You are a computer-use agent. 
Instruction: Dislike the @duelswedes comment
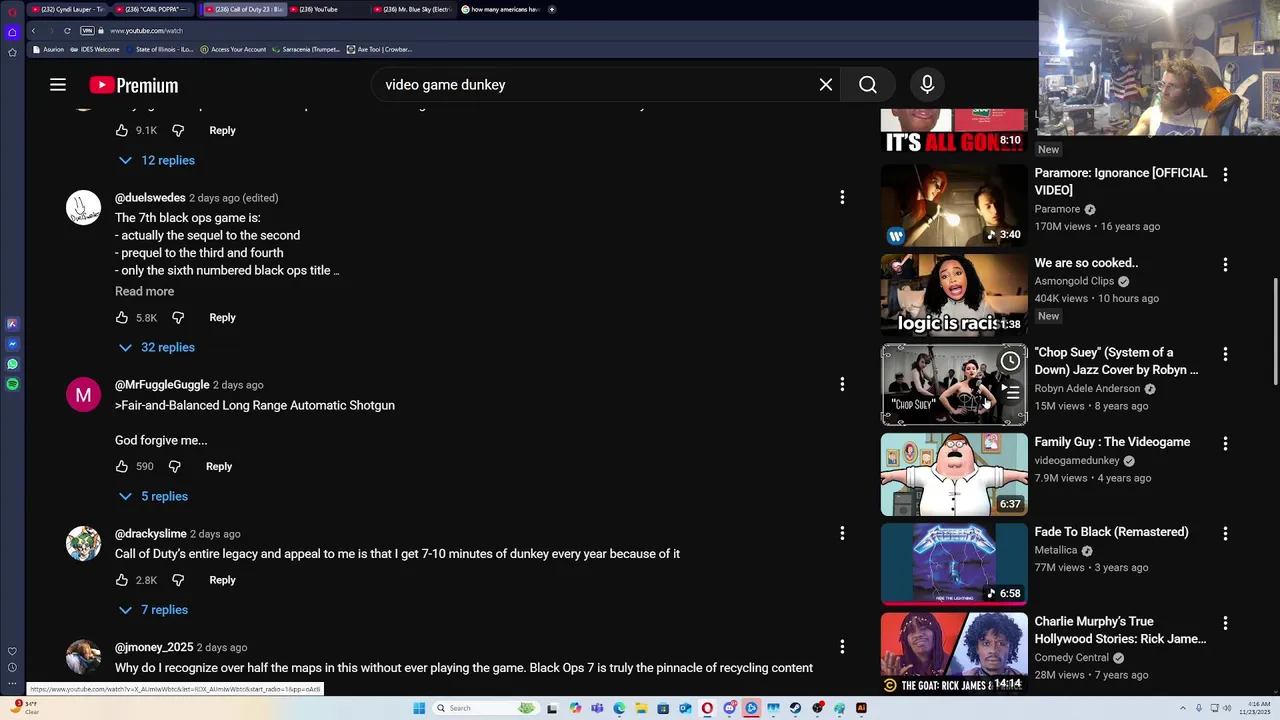pyautogui.click(x=178, y=317)
